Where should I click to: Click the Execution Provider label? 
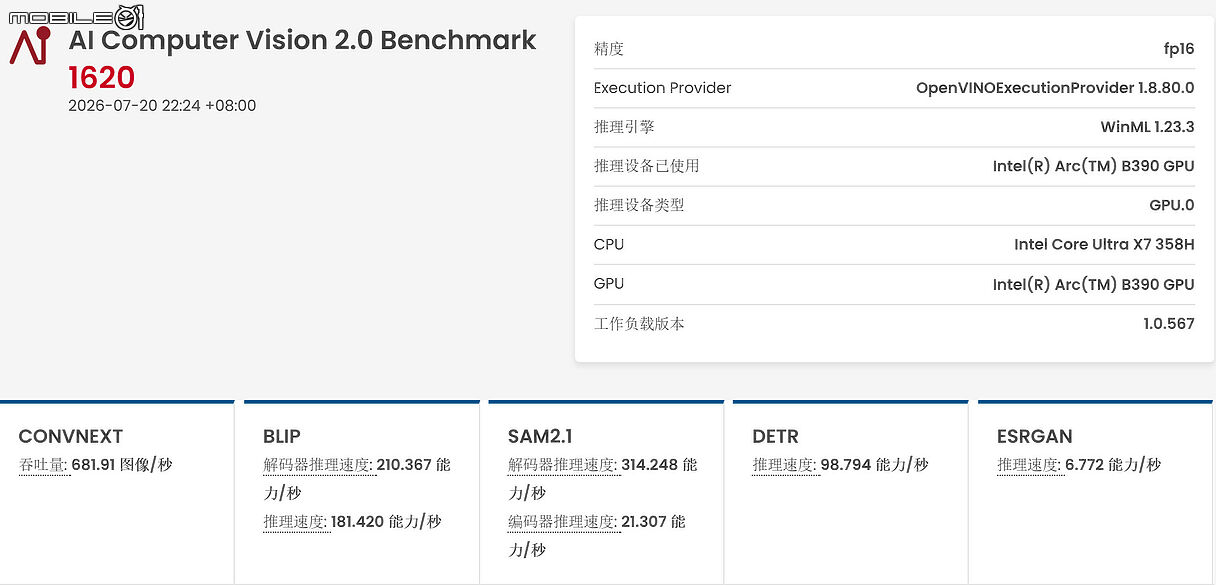tap(662, 88)
